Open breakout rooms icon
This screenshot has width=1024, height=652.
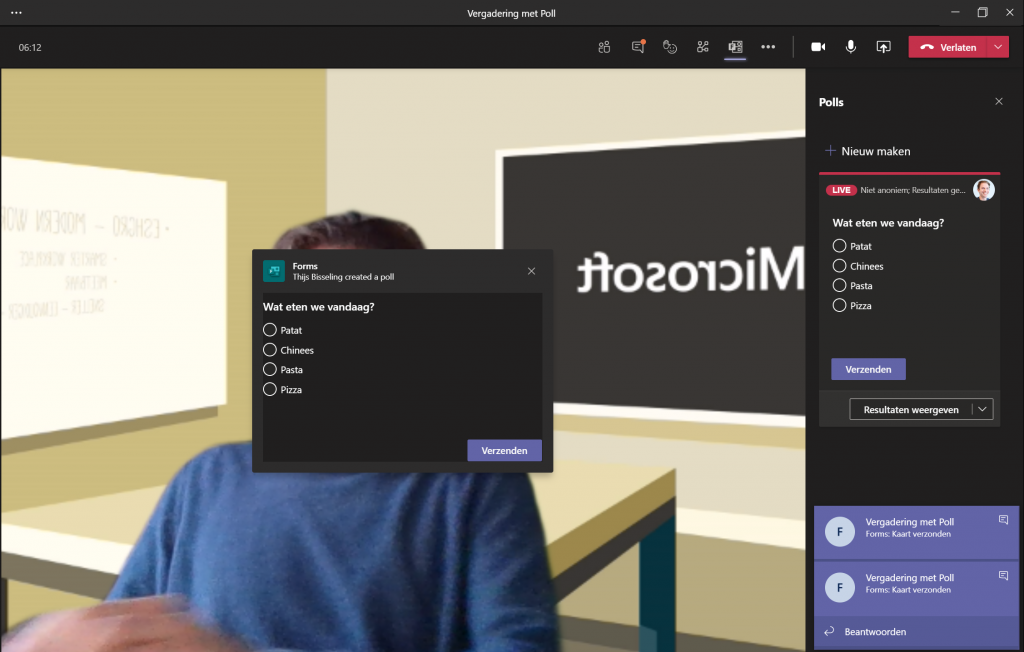point(703,47)
